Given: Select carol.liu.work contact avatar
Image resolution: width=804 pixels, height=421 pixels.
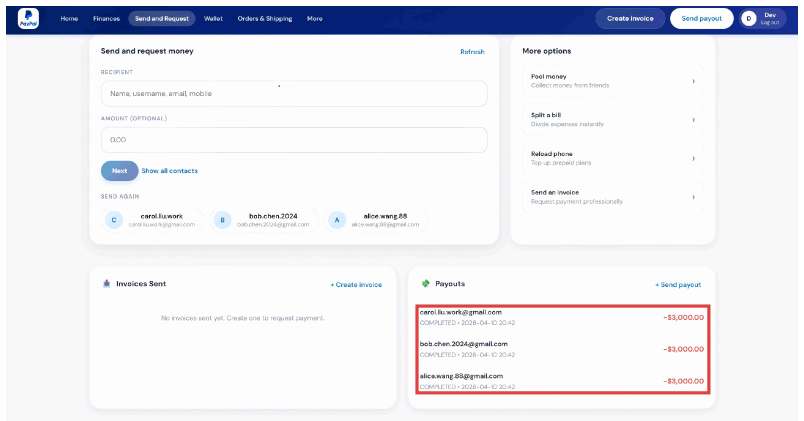Looking at the screenshot, I should click(114, 220).
